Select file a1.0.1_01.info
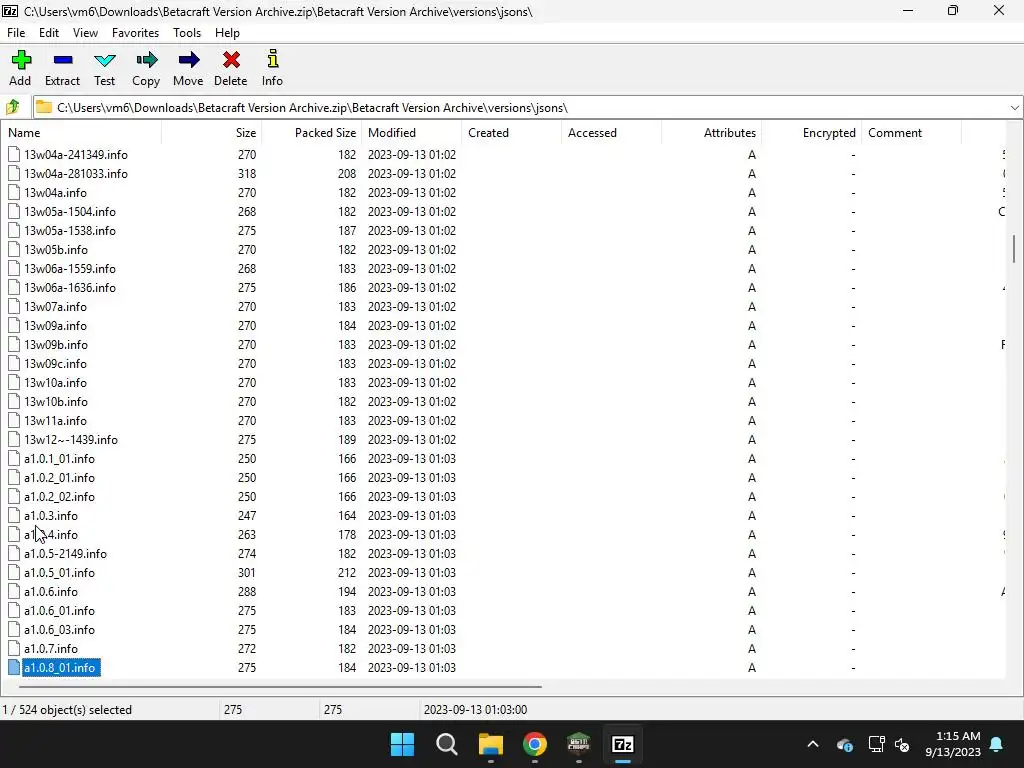The width and height of the screenshot is (1024, 768). (x=59, y=458)
